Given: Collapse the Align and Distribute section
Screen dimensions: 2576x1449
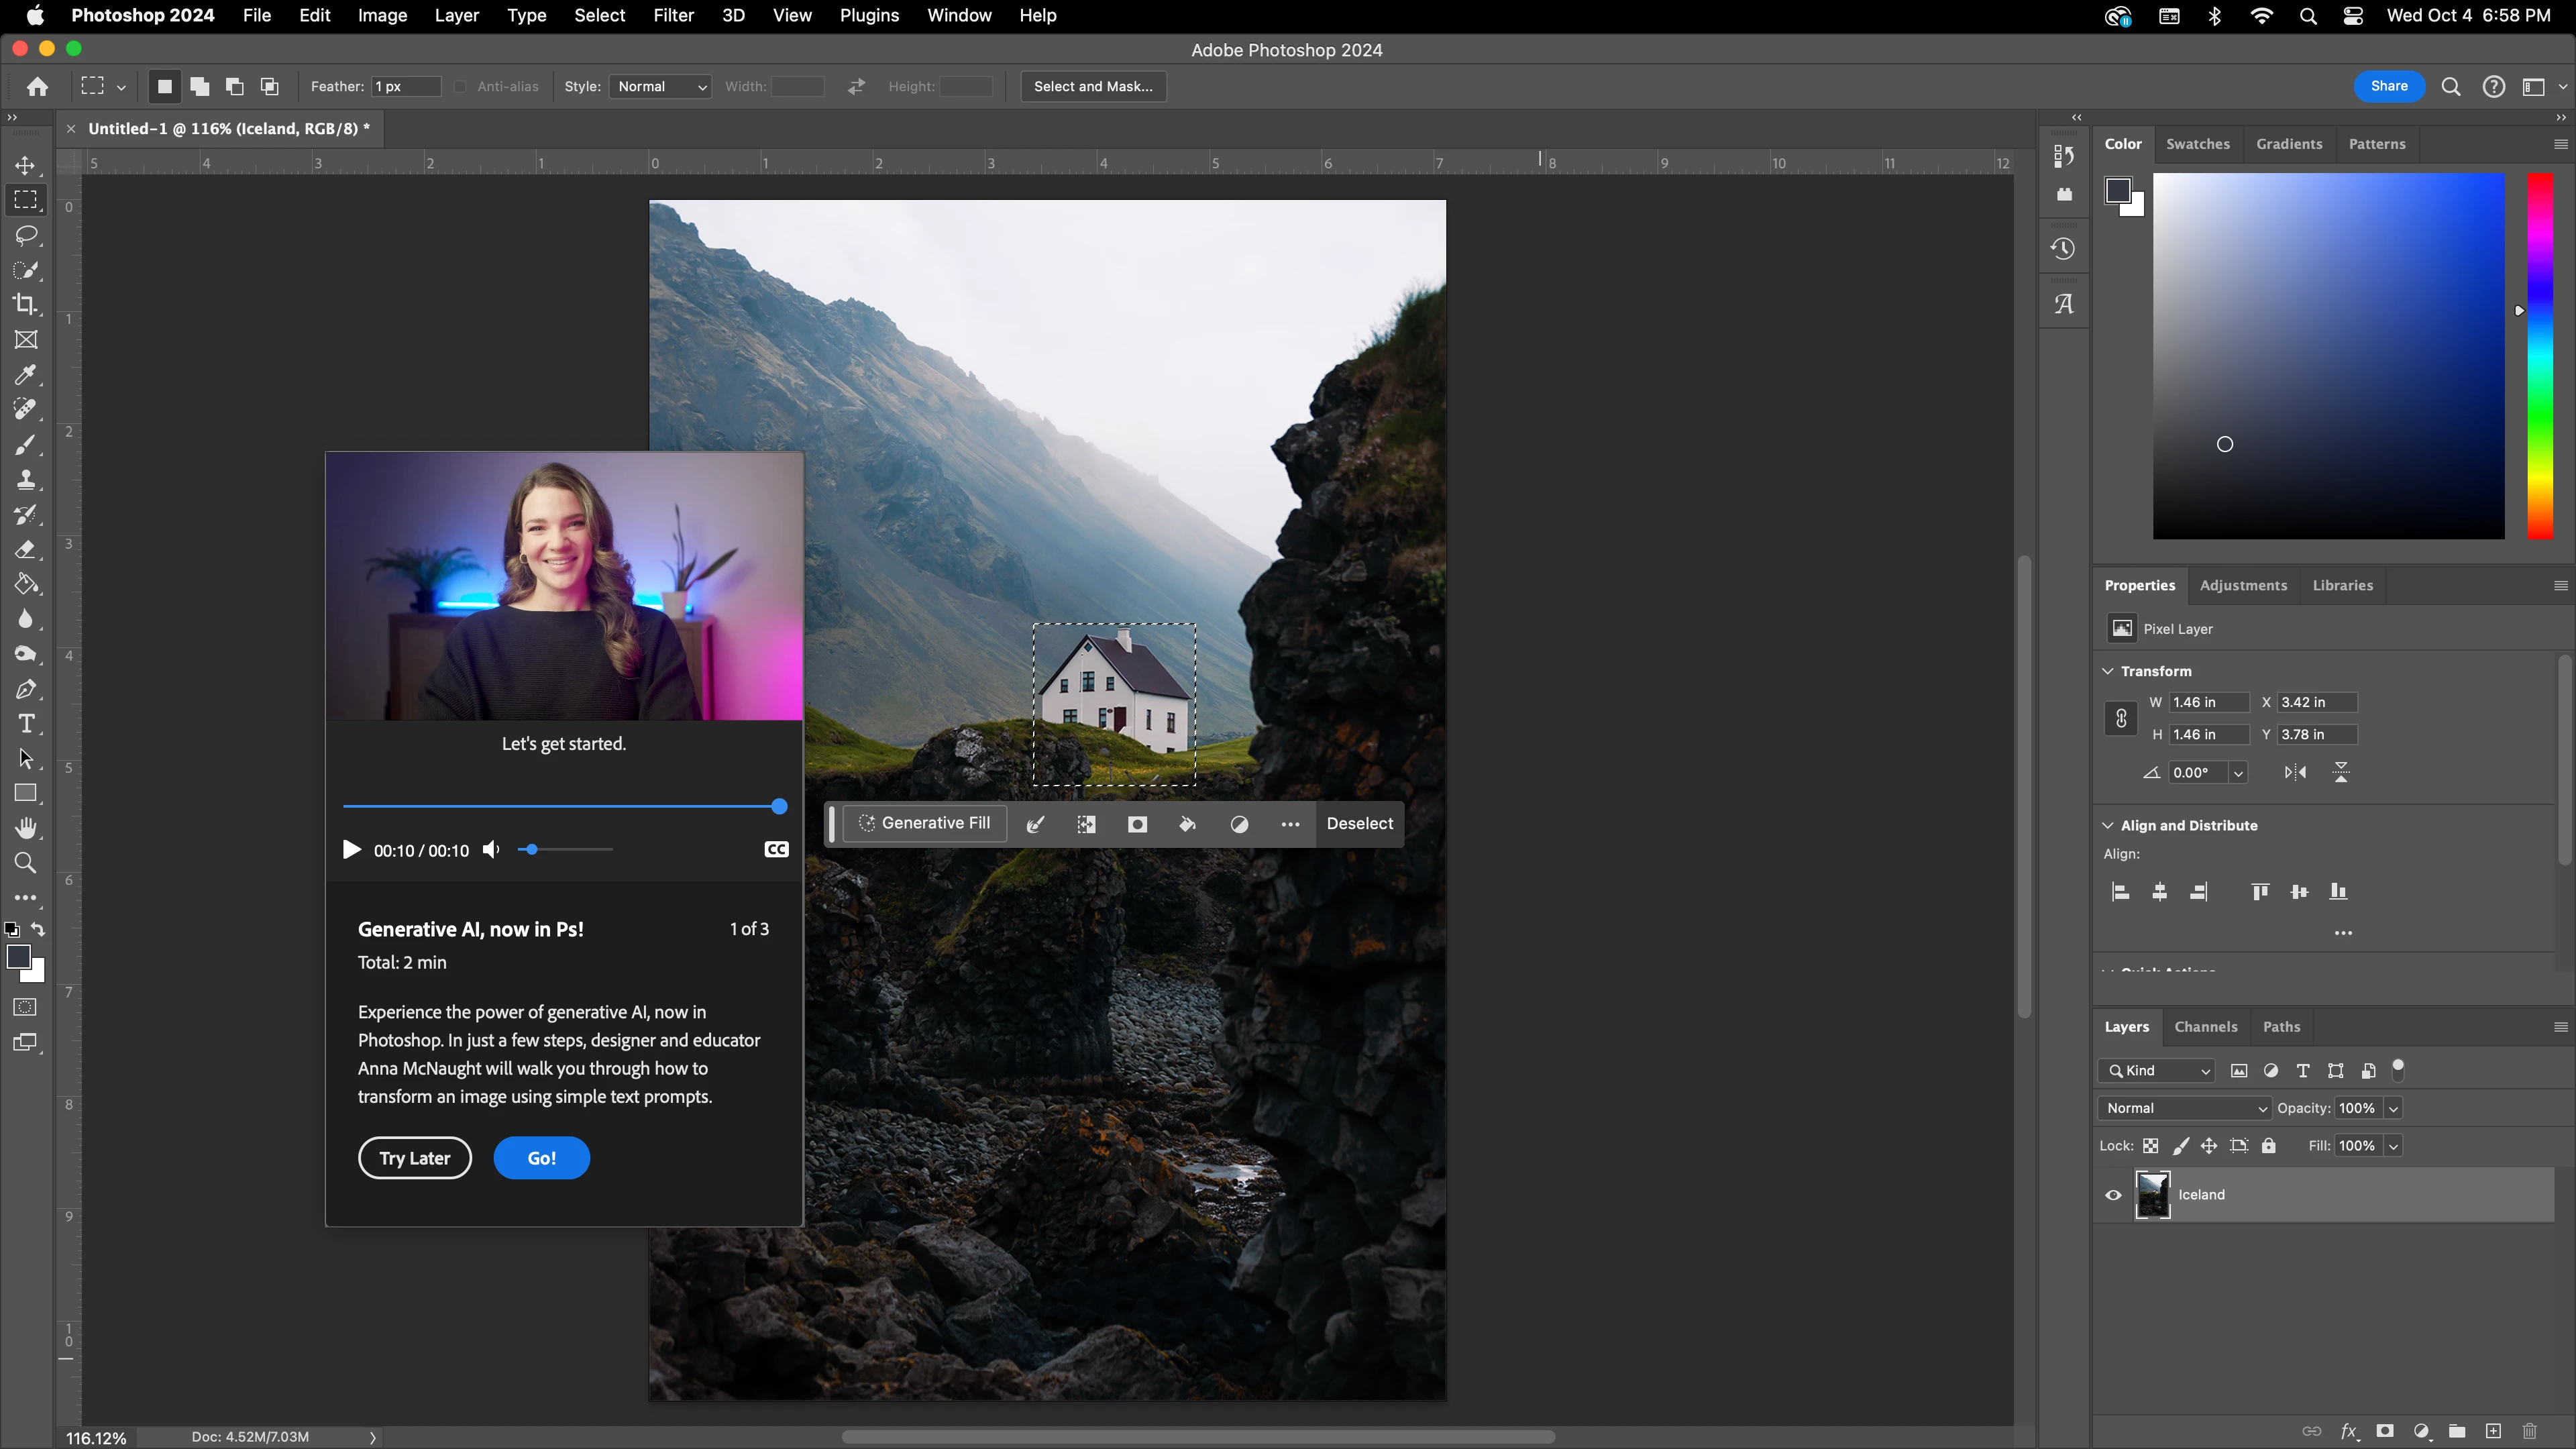Looking at the screenshot, I should coord(2108,825).
